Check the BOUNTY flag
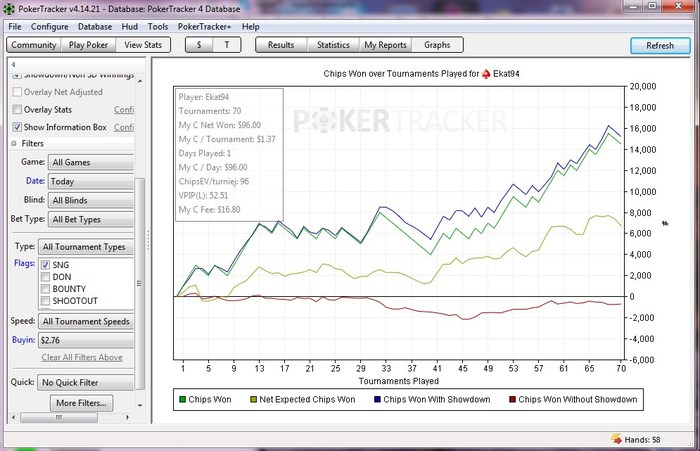 point(45,289)
